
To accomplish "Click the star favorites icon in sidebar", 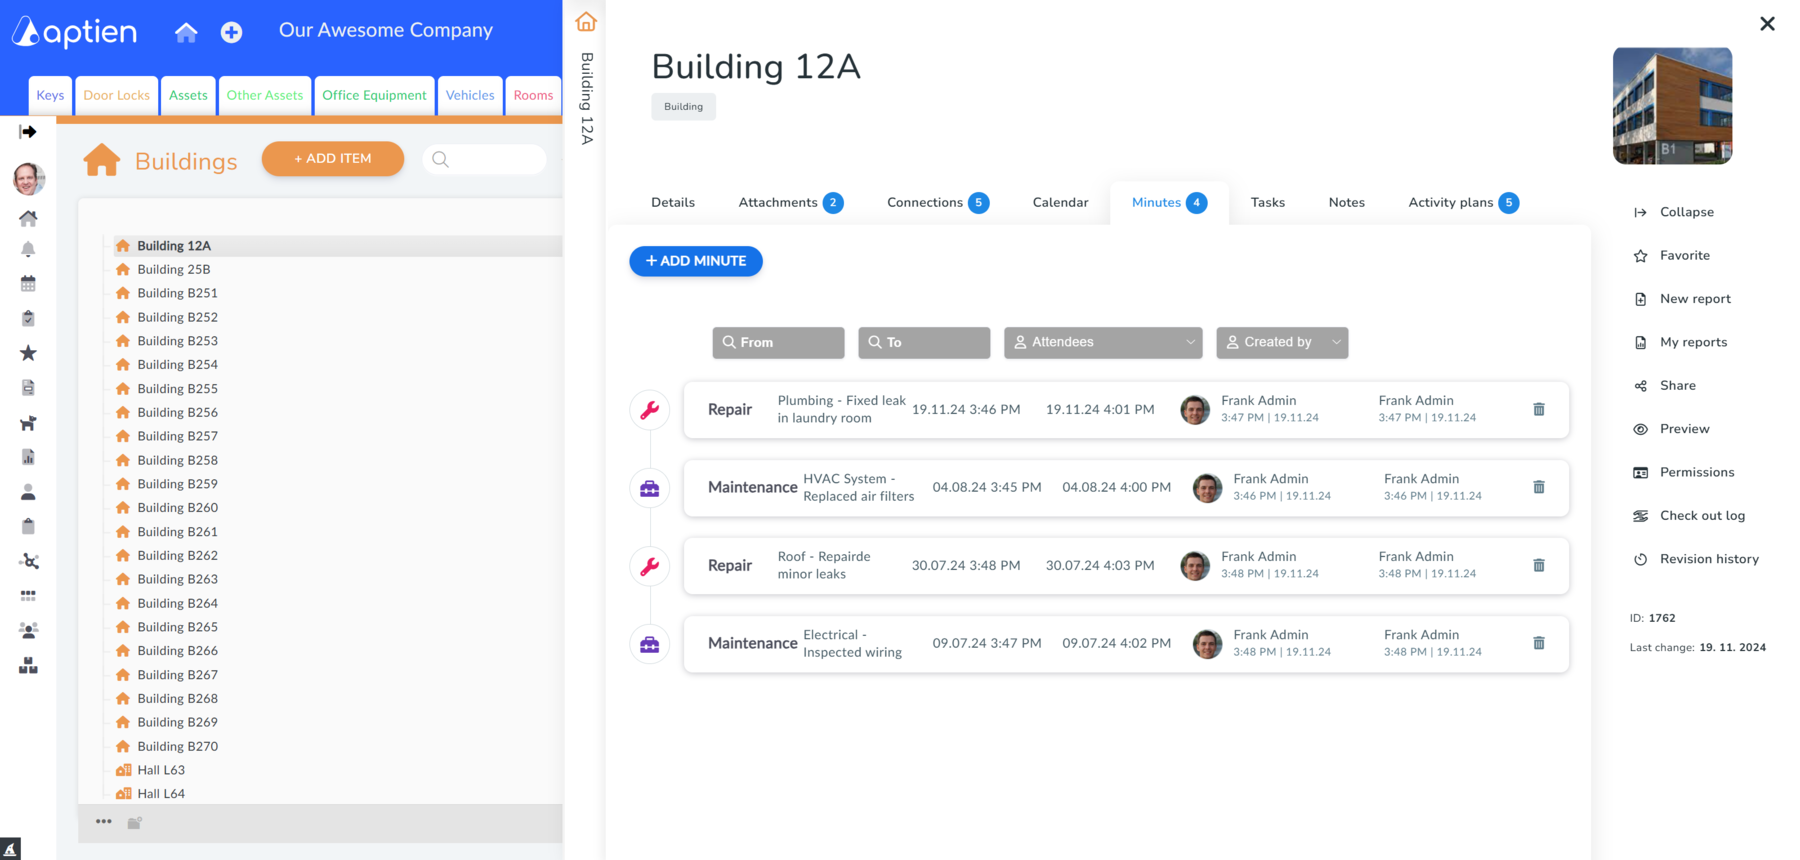I will click(28, 353).
